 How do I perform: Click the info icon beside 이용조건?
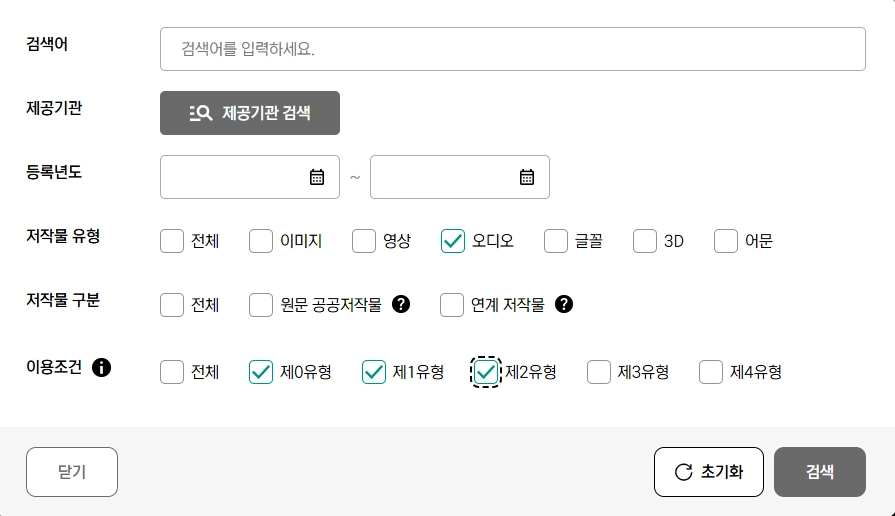[x=101, y=368]
